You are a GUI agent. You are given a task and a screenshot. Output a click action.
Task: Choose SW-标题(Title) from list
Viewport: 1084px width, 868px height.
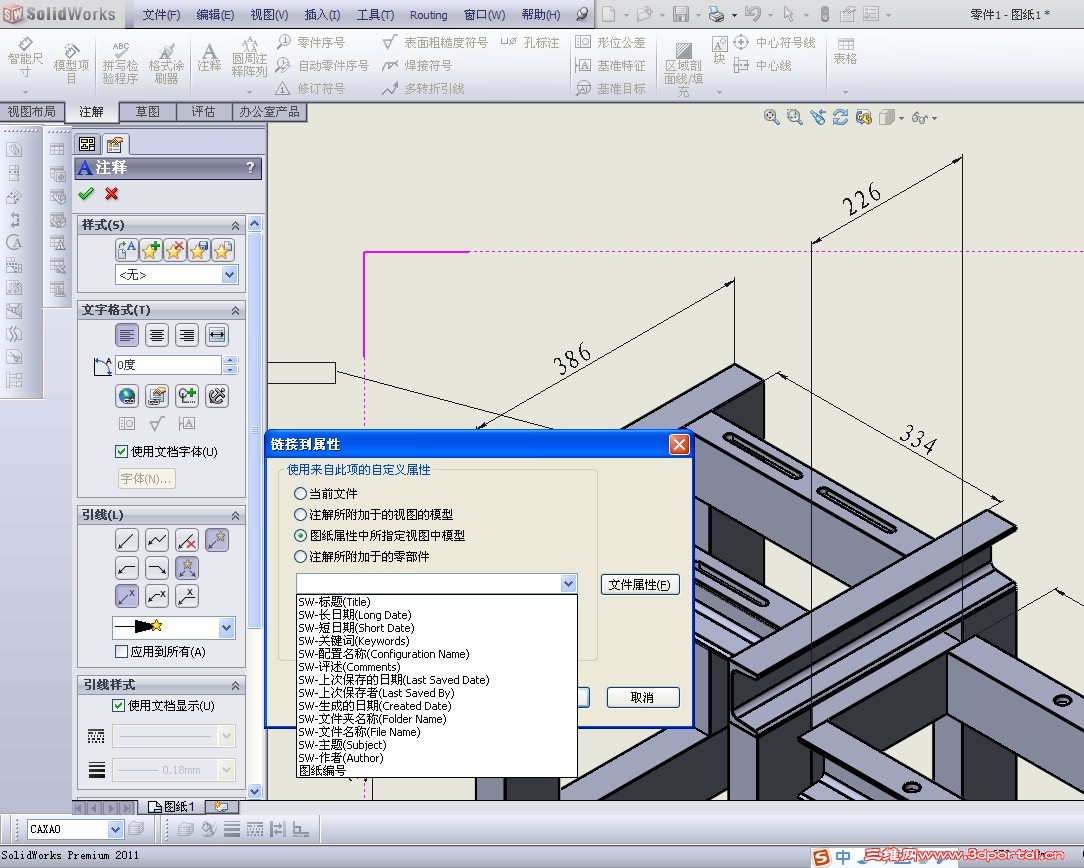(436, 602)
